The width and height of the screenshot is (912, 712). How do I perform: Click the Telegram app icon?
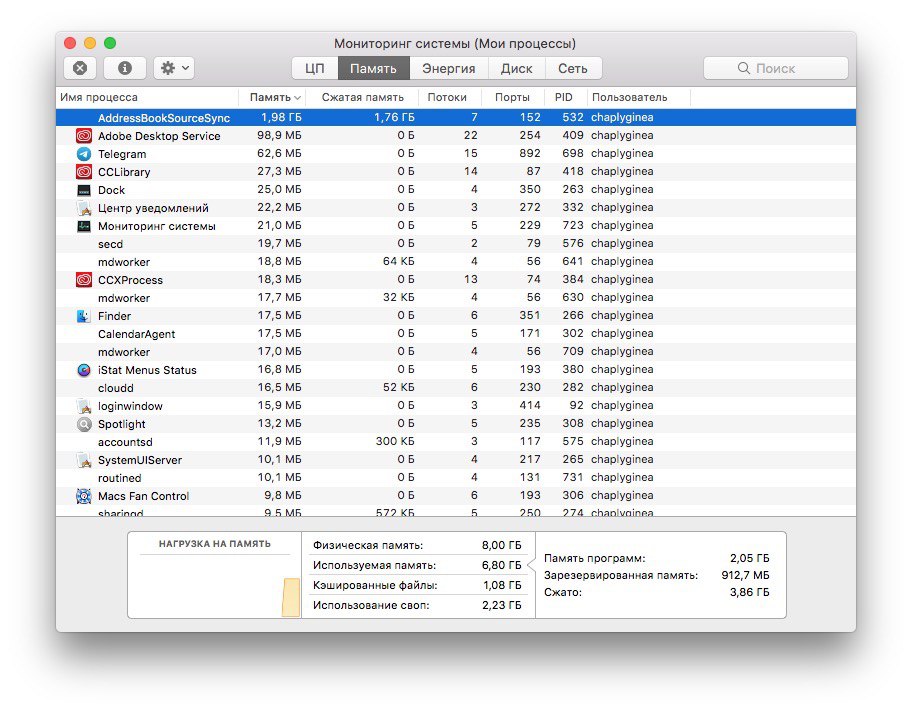pyautogui.click(x=84, y=154)
